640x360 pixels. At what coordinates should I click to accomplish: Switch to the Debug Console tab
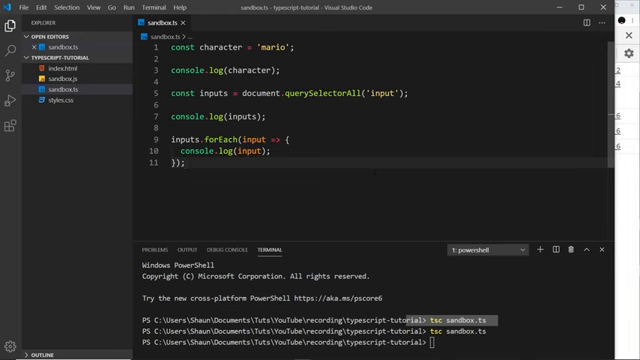click(227, 250)
